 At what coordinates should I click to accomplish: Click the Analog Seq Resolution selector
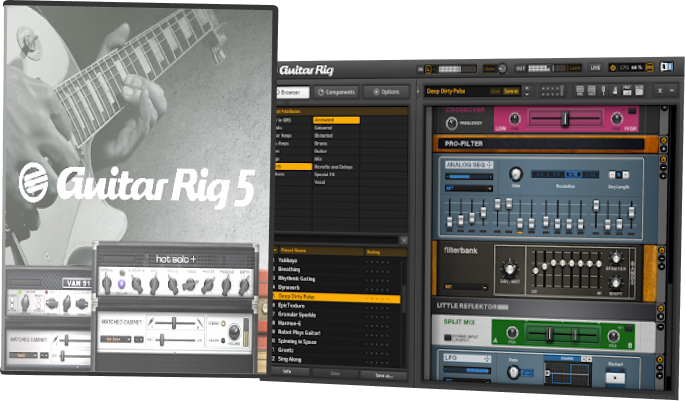pos(564,174)
